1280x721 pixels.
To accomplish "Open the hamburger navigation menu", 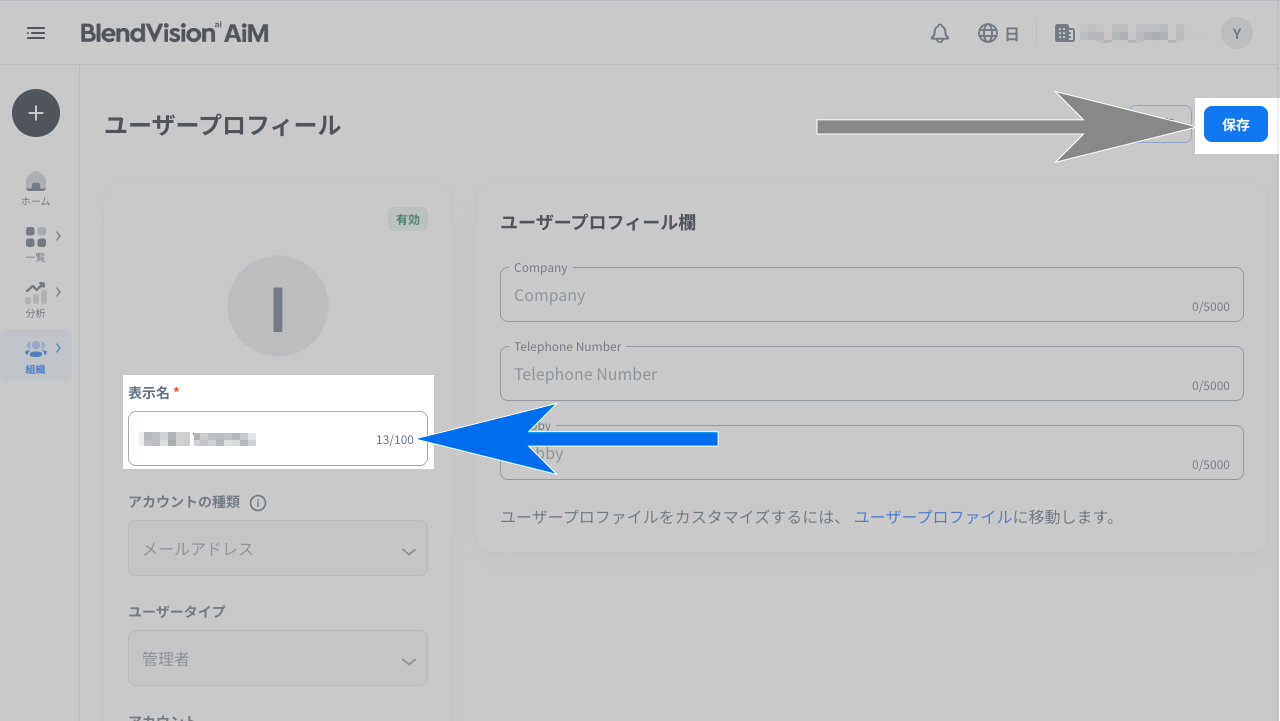I will [x=36, y=33].
